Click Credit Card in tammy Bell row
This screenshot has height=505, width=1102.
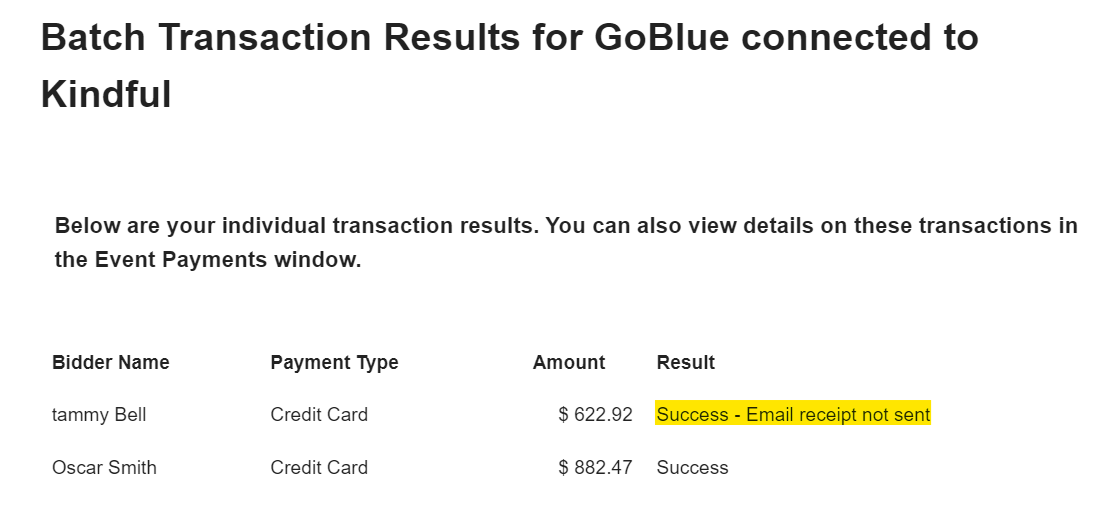[319, 414]
